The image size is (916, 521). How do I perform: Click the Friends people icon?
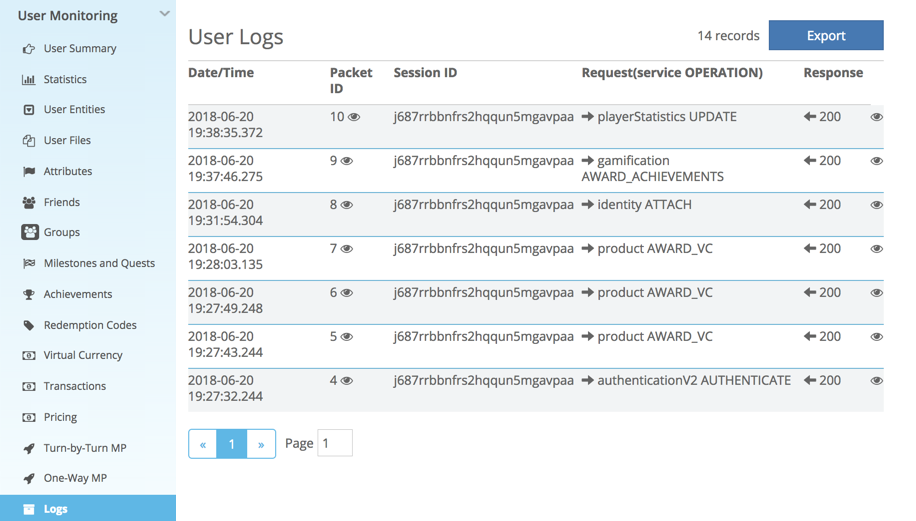tap(29, 203)
